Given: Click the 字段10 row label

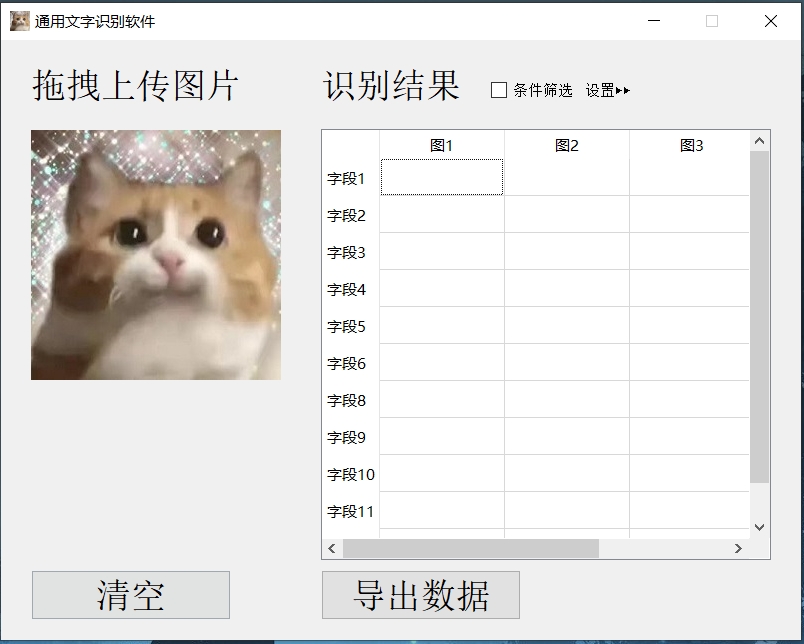Looking at the screenshot, I should (352, 473).
